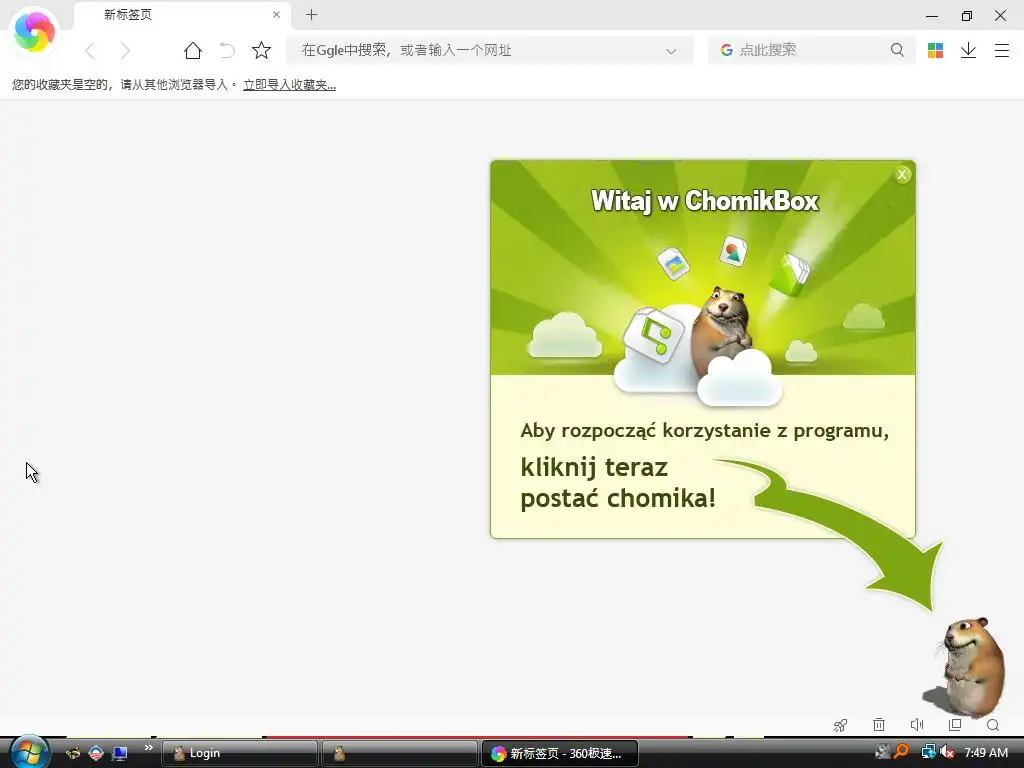
Task: Select the 新标签页 tab
Action: point(182,15)
